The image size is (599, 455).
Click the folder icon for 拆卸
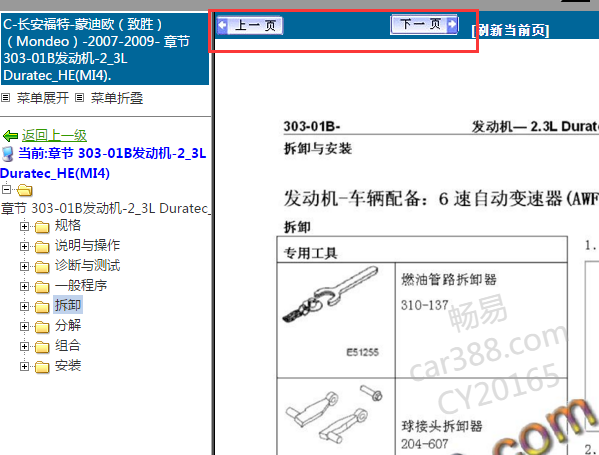[x=42, y=307]
